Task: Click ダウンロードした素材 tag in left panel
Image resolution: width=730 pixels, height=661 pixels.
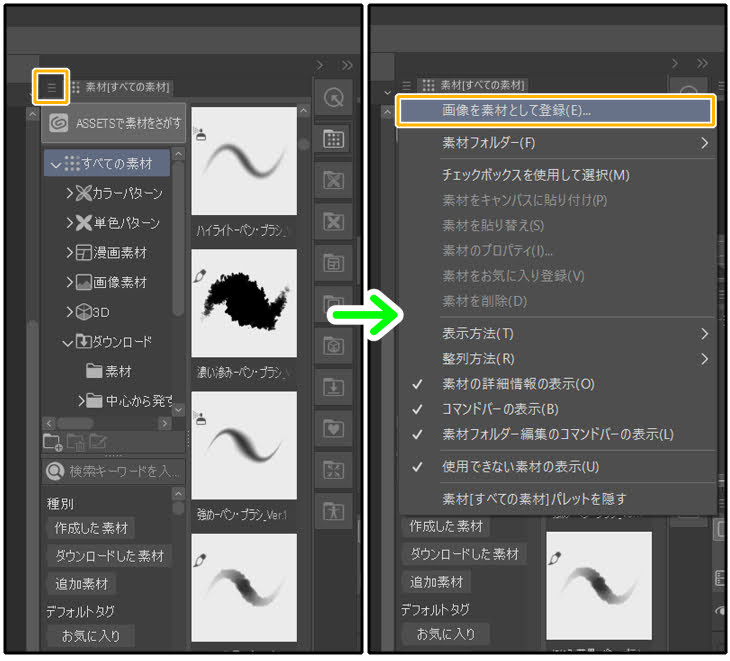Action: pos(109,556)
